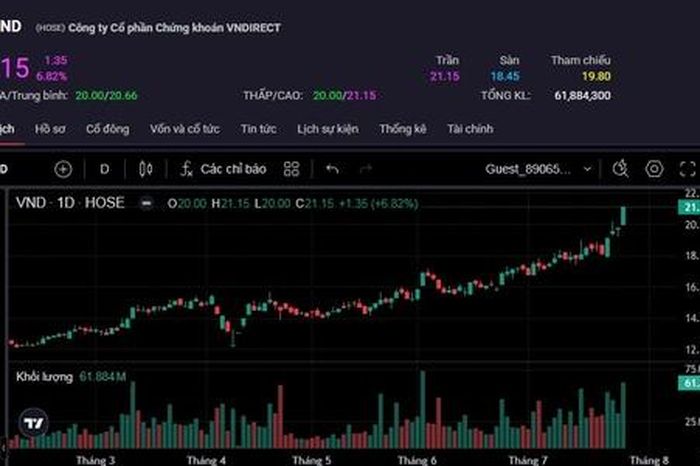Click the Tham chiếu reference price 19.80

click(x=596, y=76)
